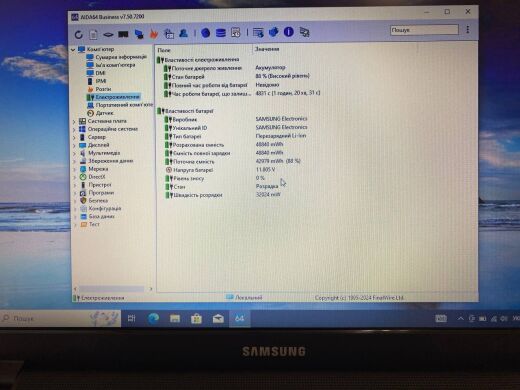Select the Стан батареї row
Screen dimensions: 520x390
[236, 77]
